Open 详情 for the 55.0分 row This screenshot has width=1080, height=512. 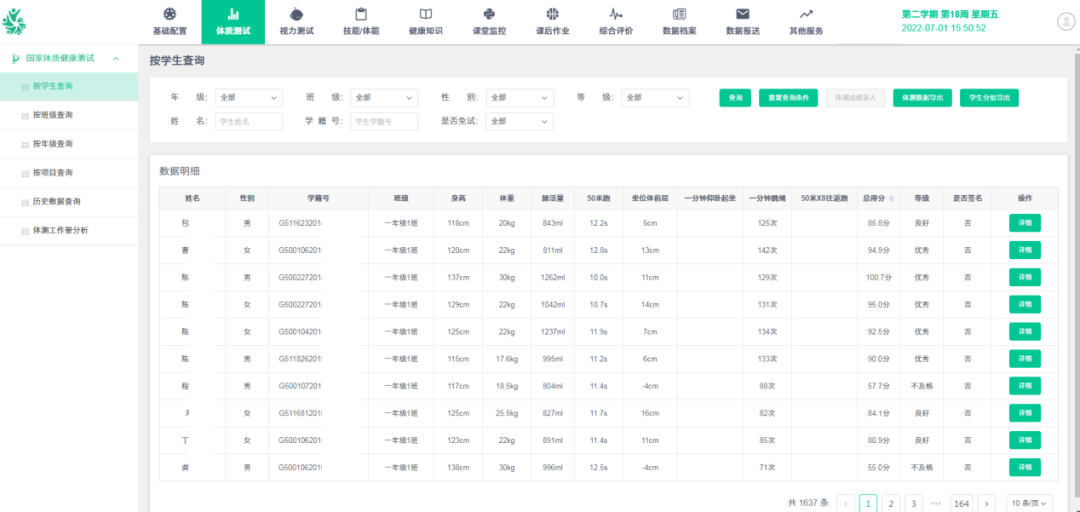click(1024, 467)
